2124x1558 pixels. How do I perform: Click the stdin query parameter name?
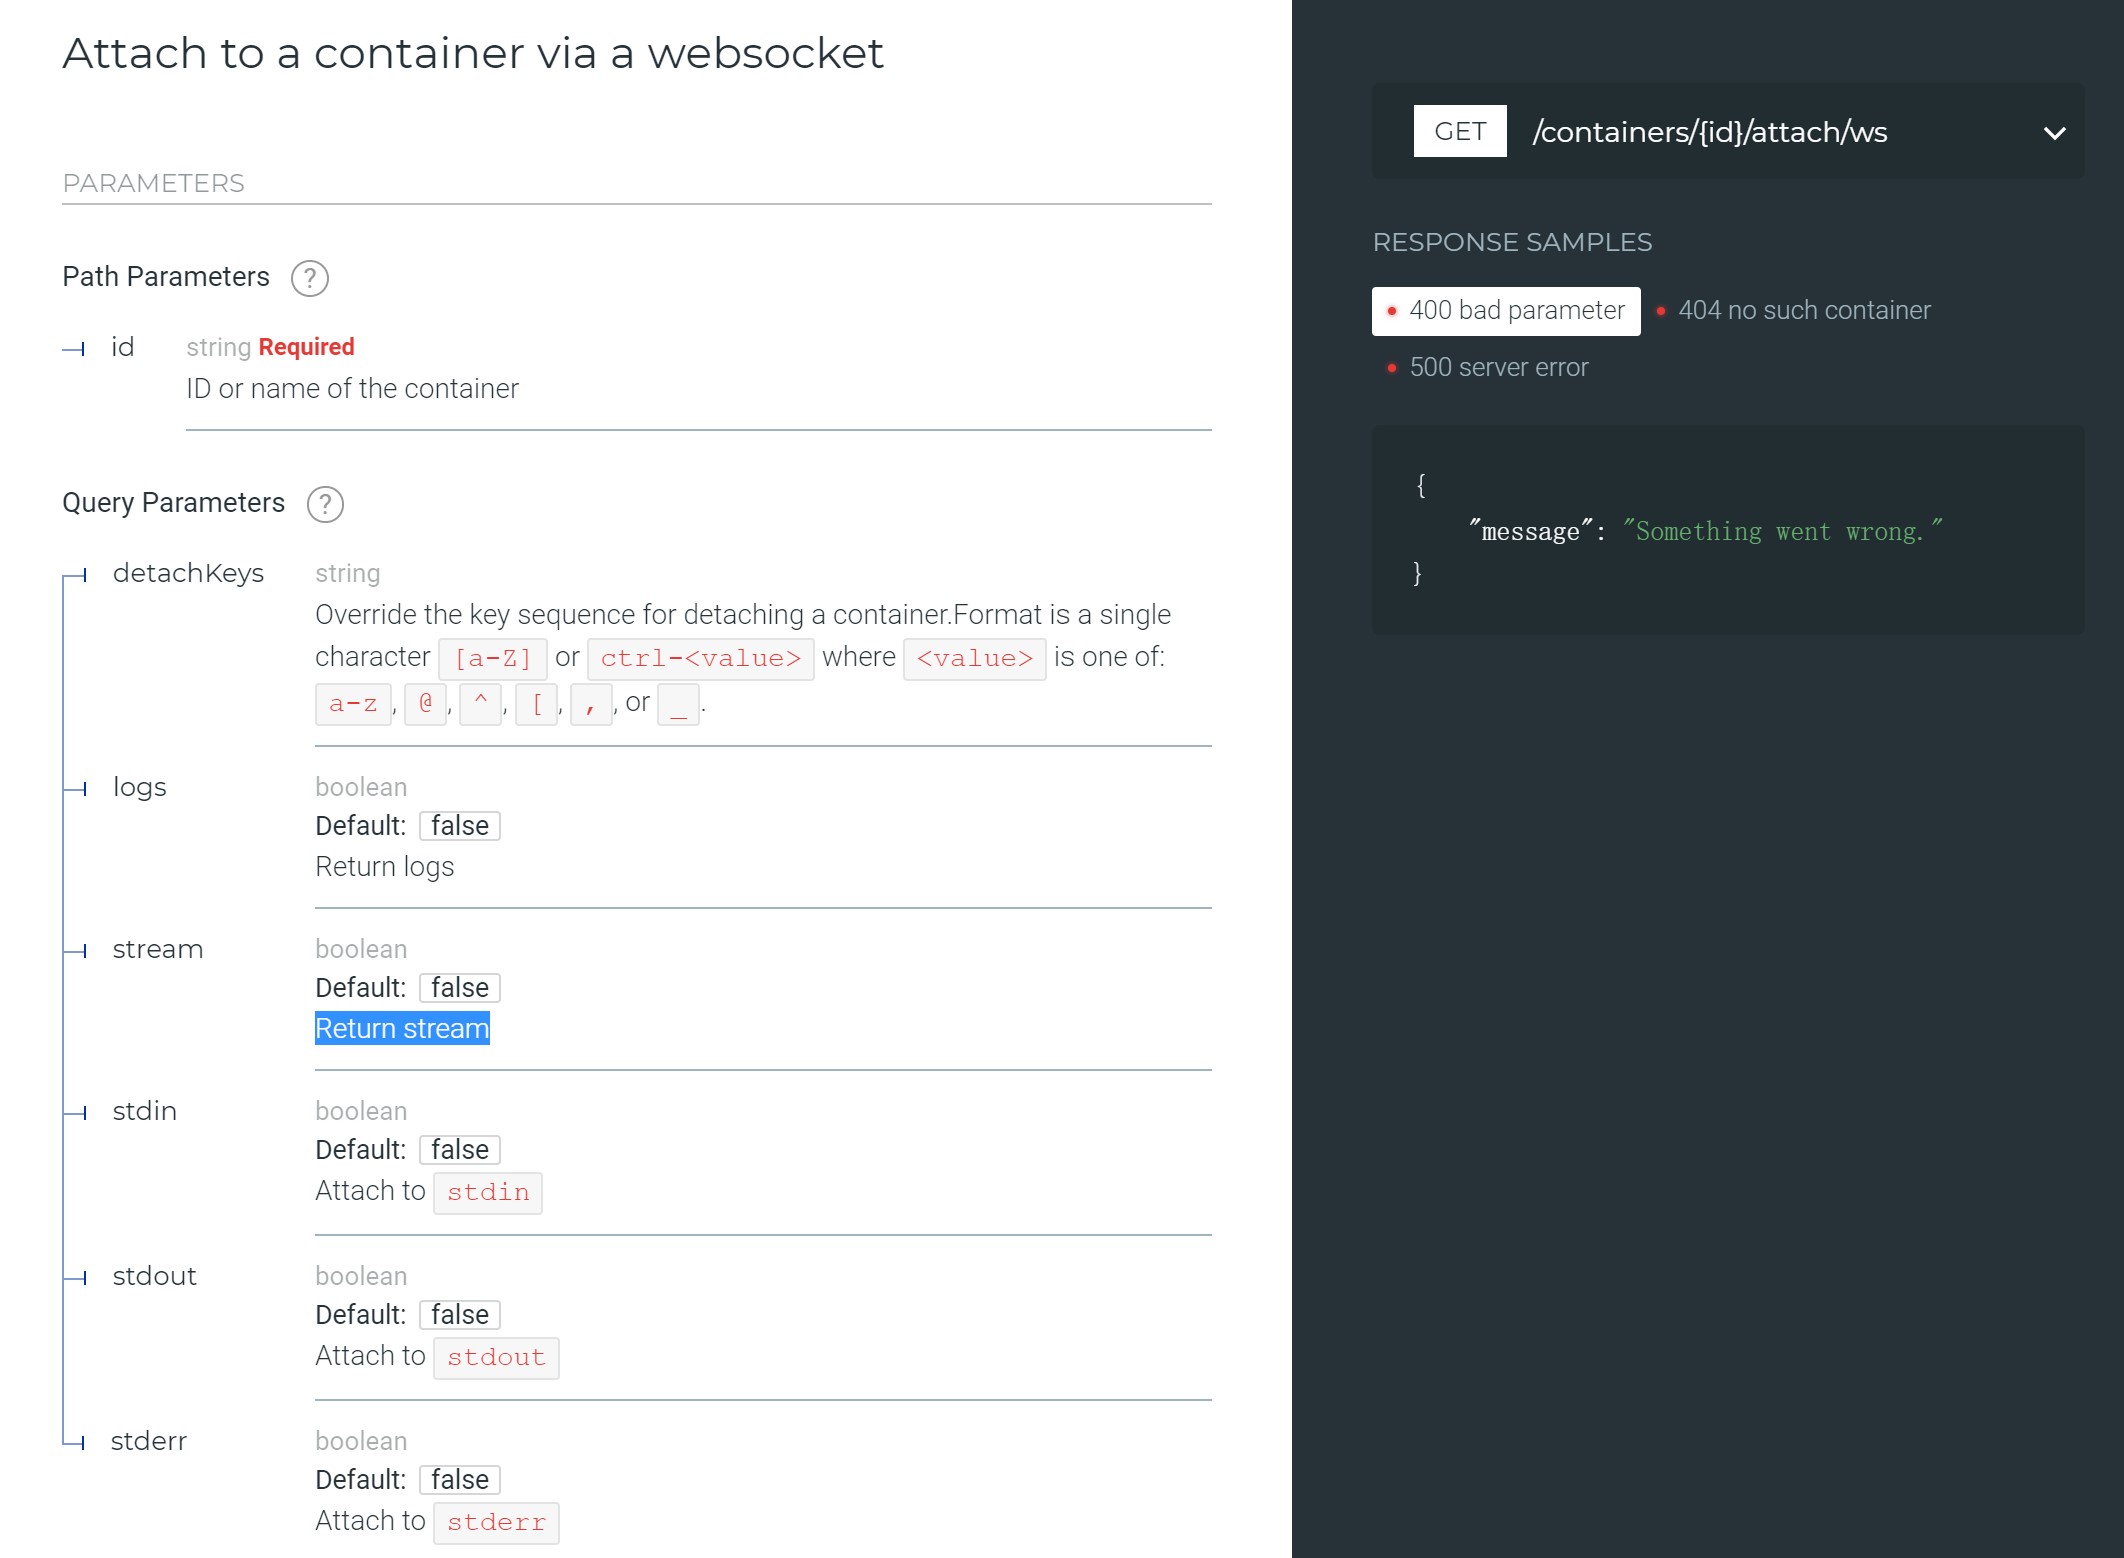144,1111
